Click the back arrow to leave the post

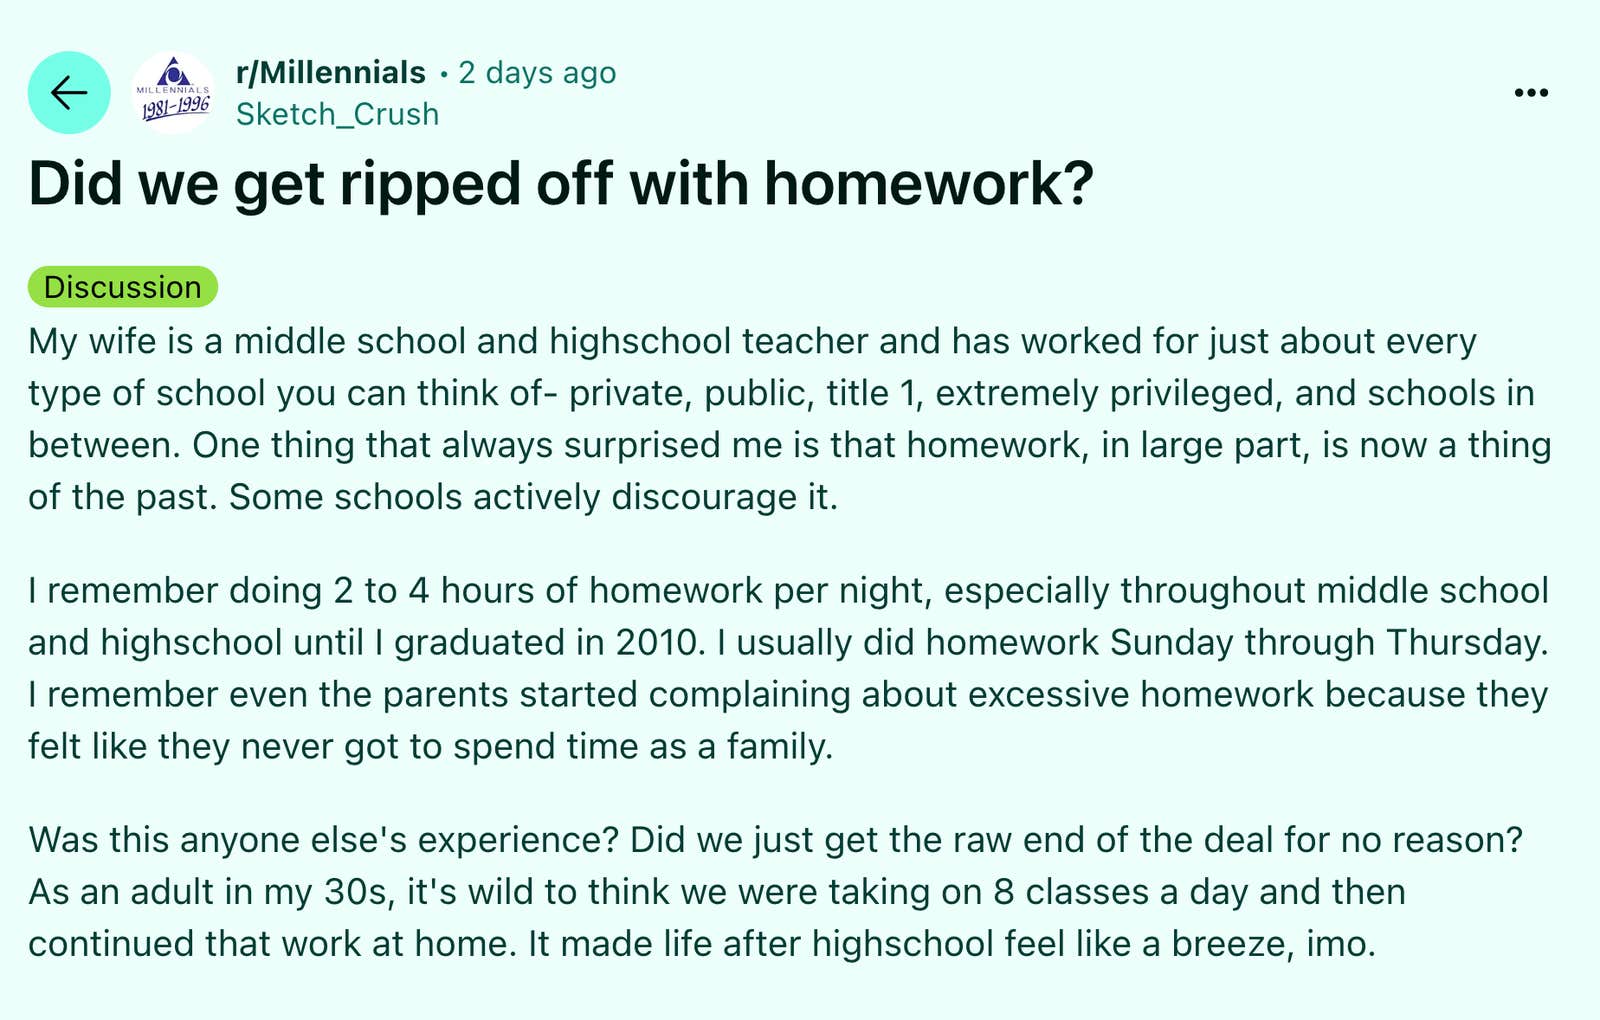pyautogui.click(x=69, y=92)
